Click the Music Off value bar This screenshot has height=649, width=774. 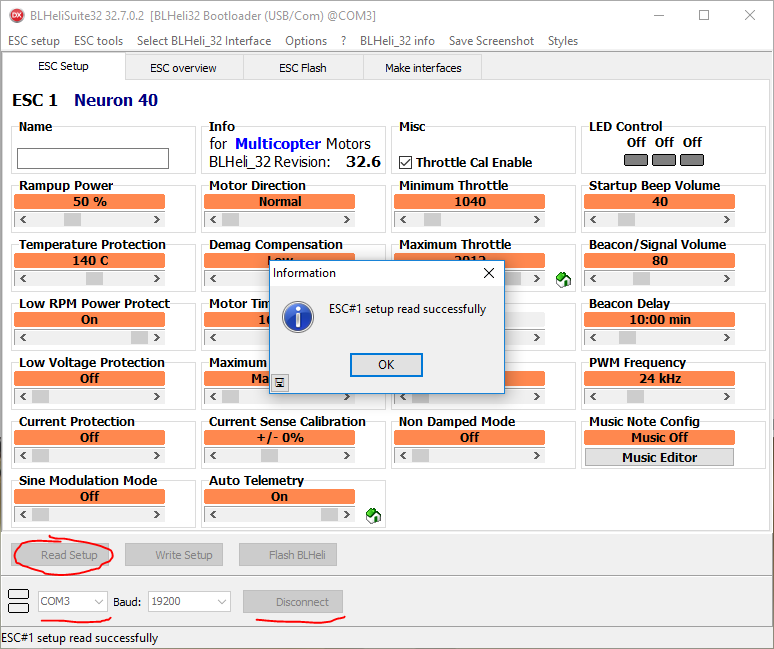coord(659,438)
